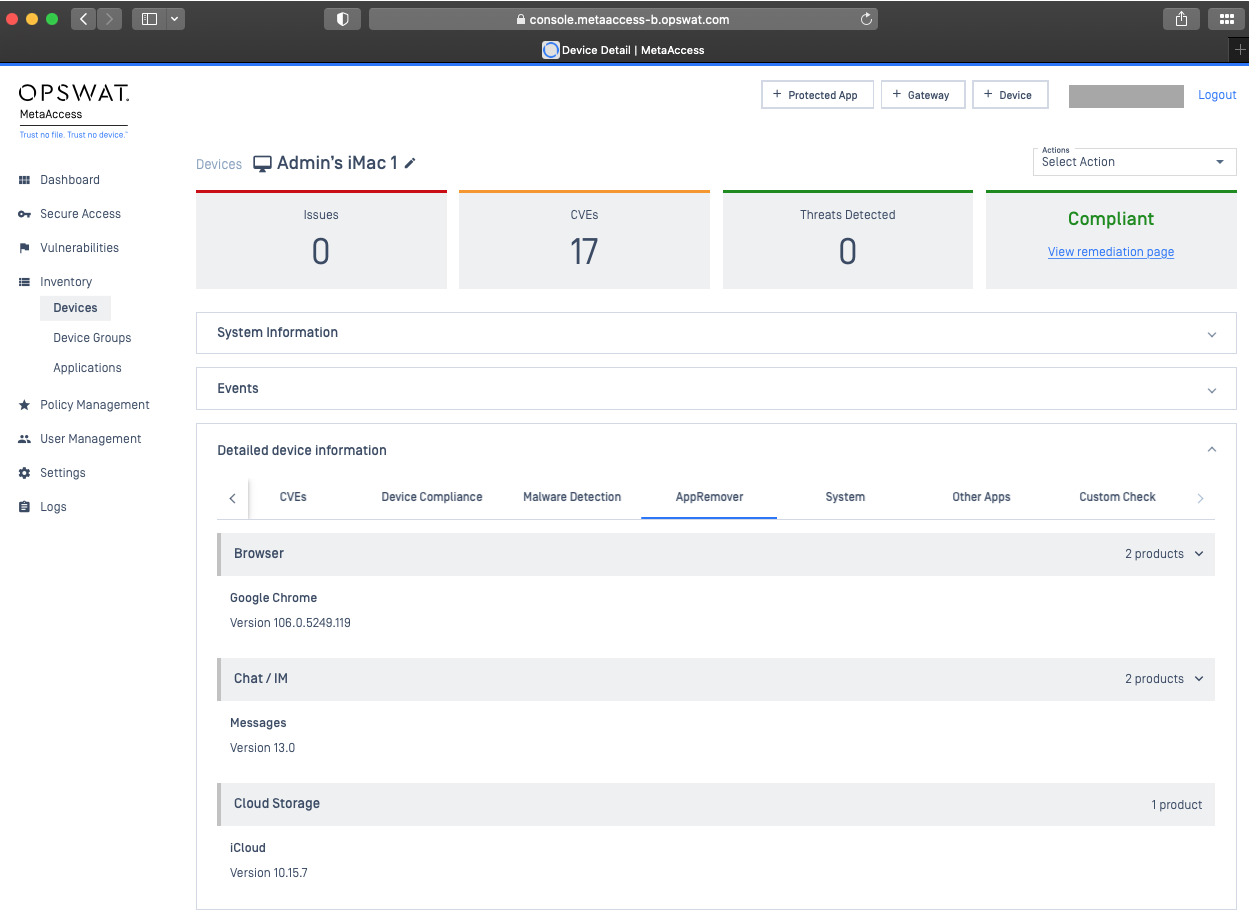
Task: Click the iCloud product name
Action: [248, 848]
